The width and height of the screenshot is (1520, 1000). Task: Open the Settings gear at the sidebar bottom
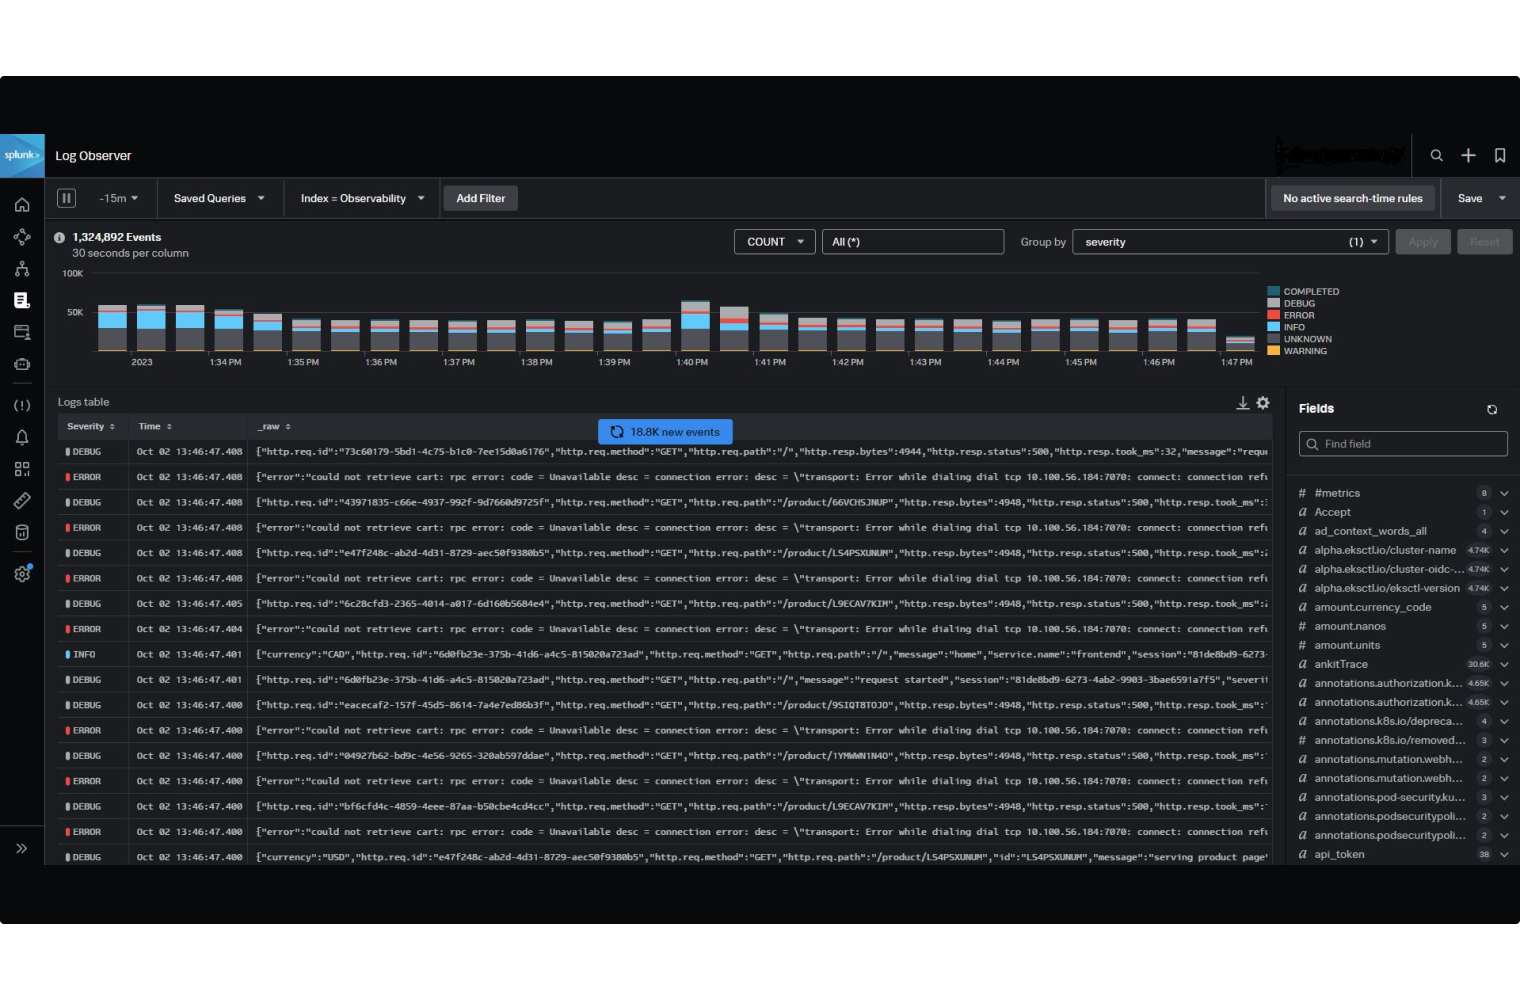pos(22,572)
